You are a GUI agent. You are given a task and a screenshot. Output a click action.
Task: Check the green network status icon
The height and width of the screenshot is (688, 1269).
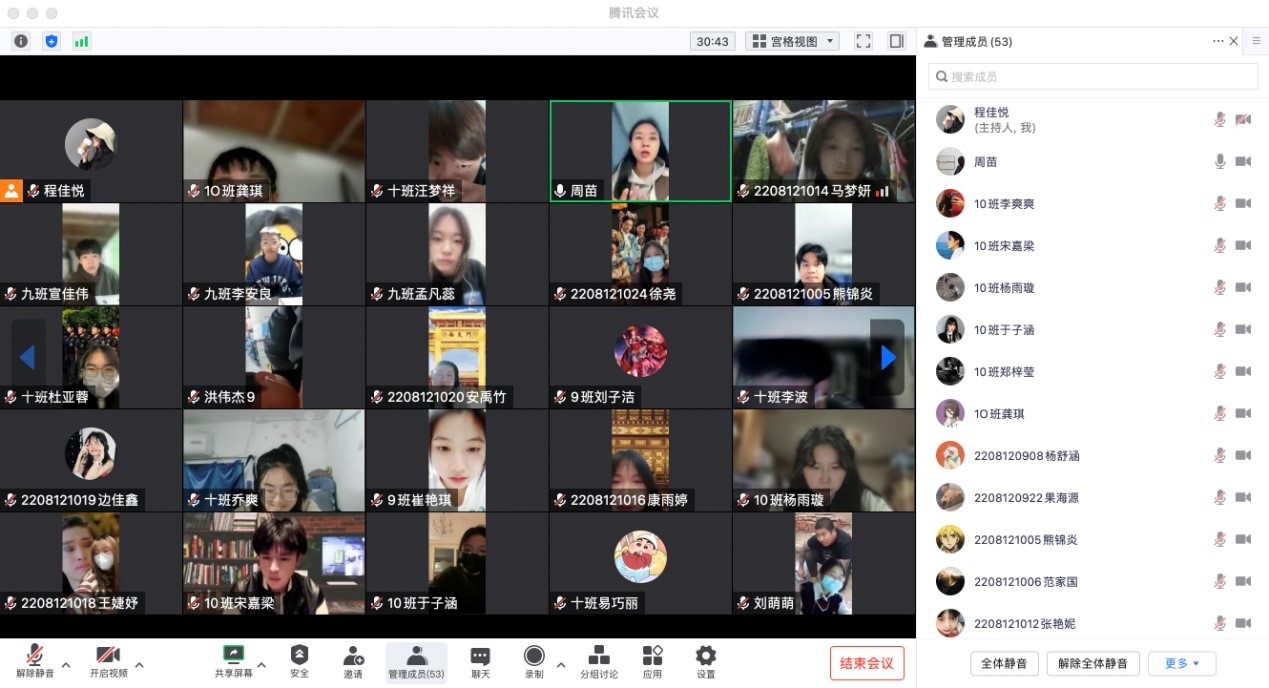click(81, 41)
